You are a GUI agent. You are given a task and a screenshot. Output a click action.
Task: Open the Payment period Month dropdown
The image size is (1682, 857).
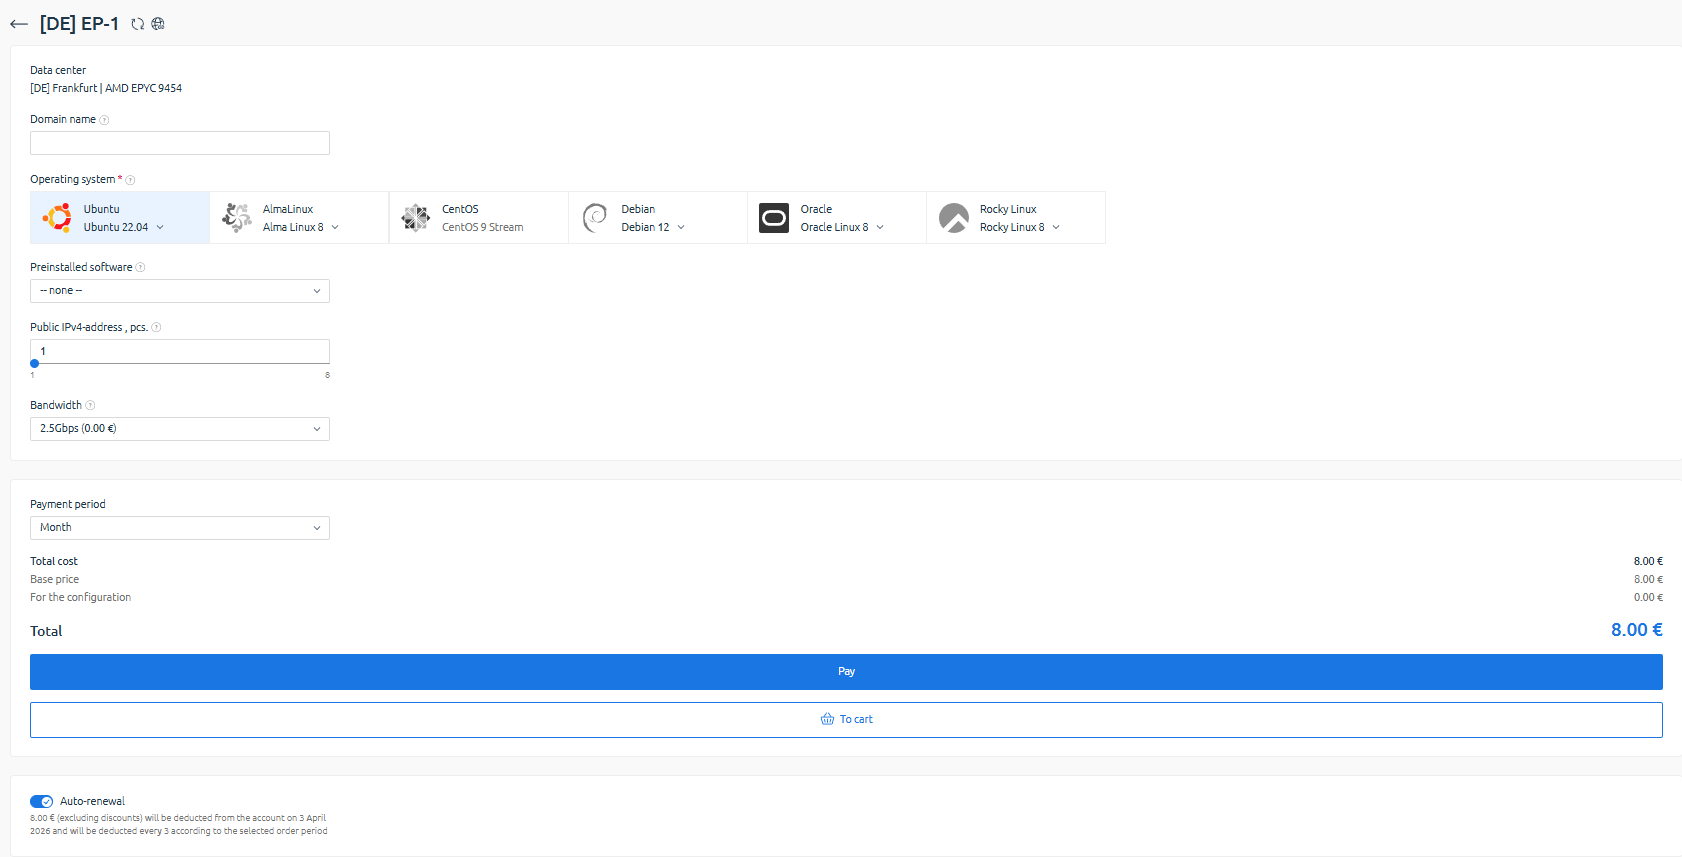(180, 528)
